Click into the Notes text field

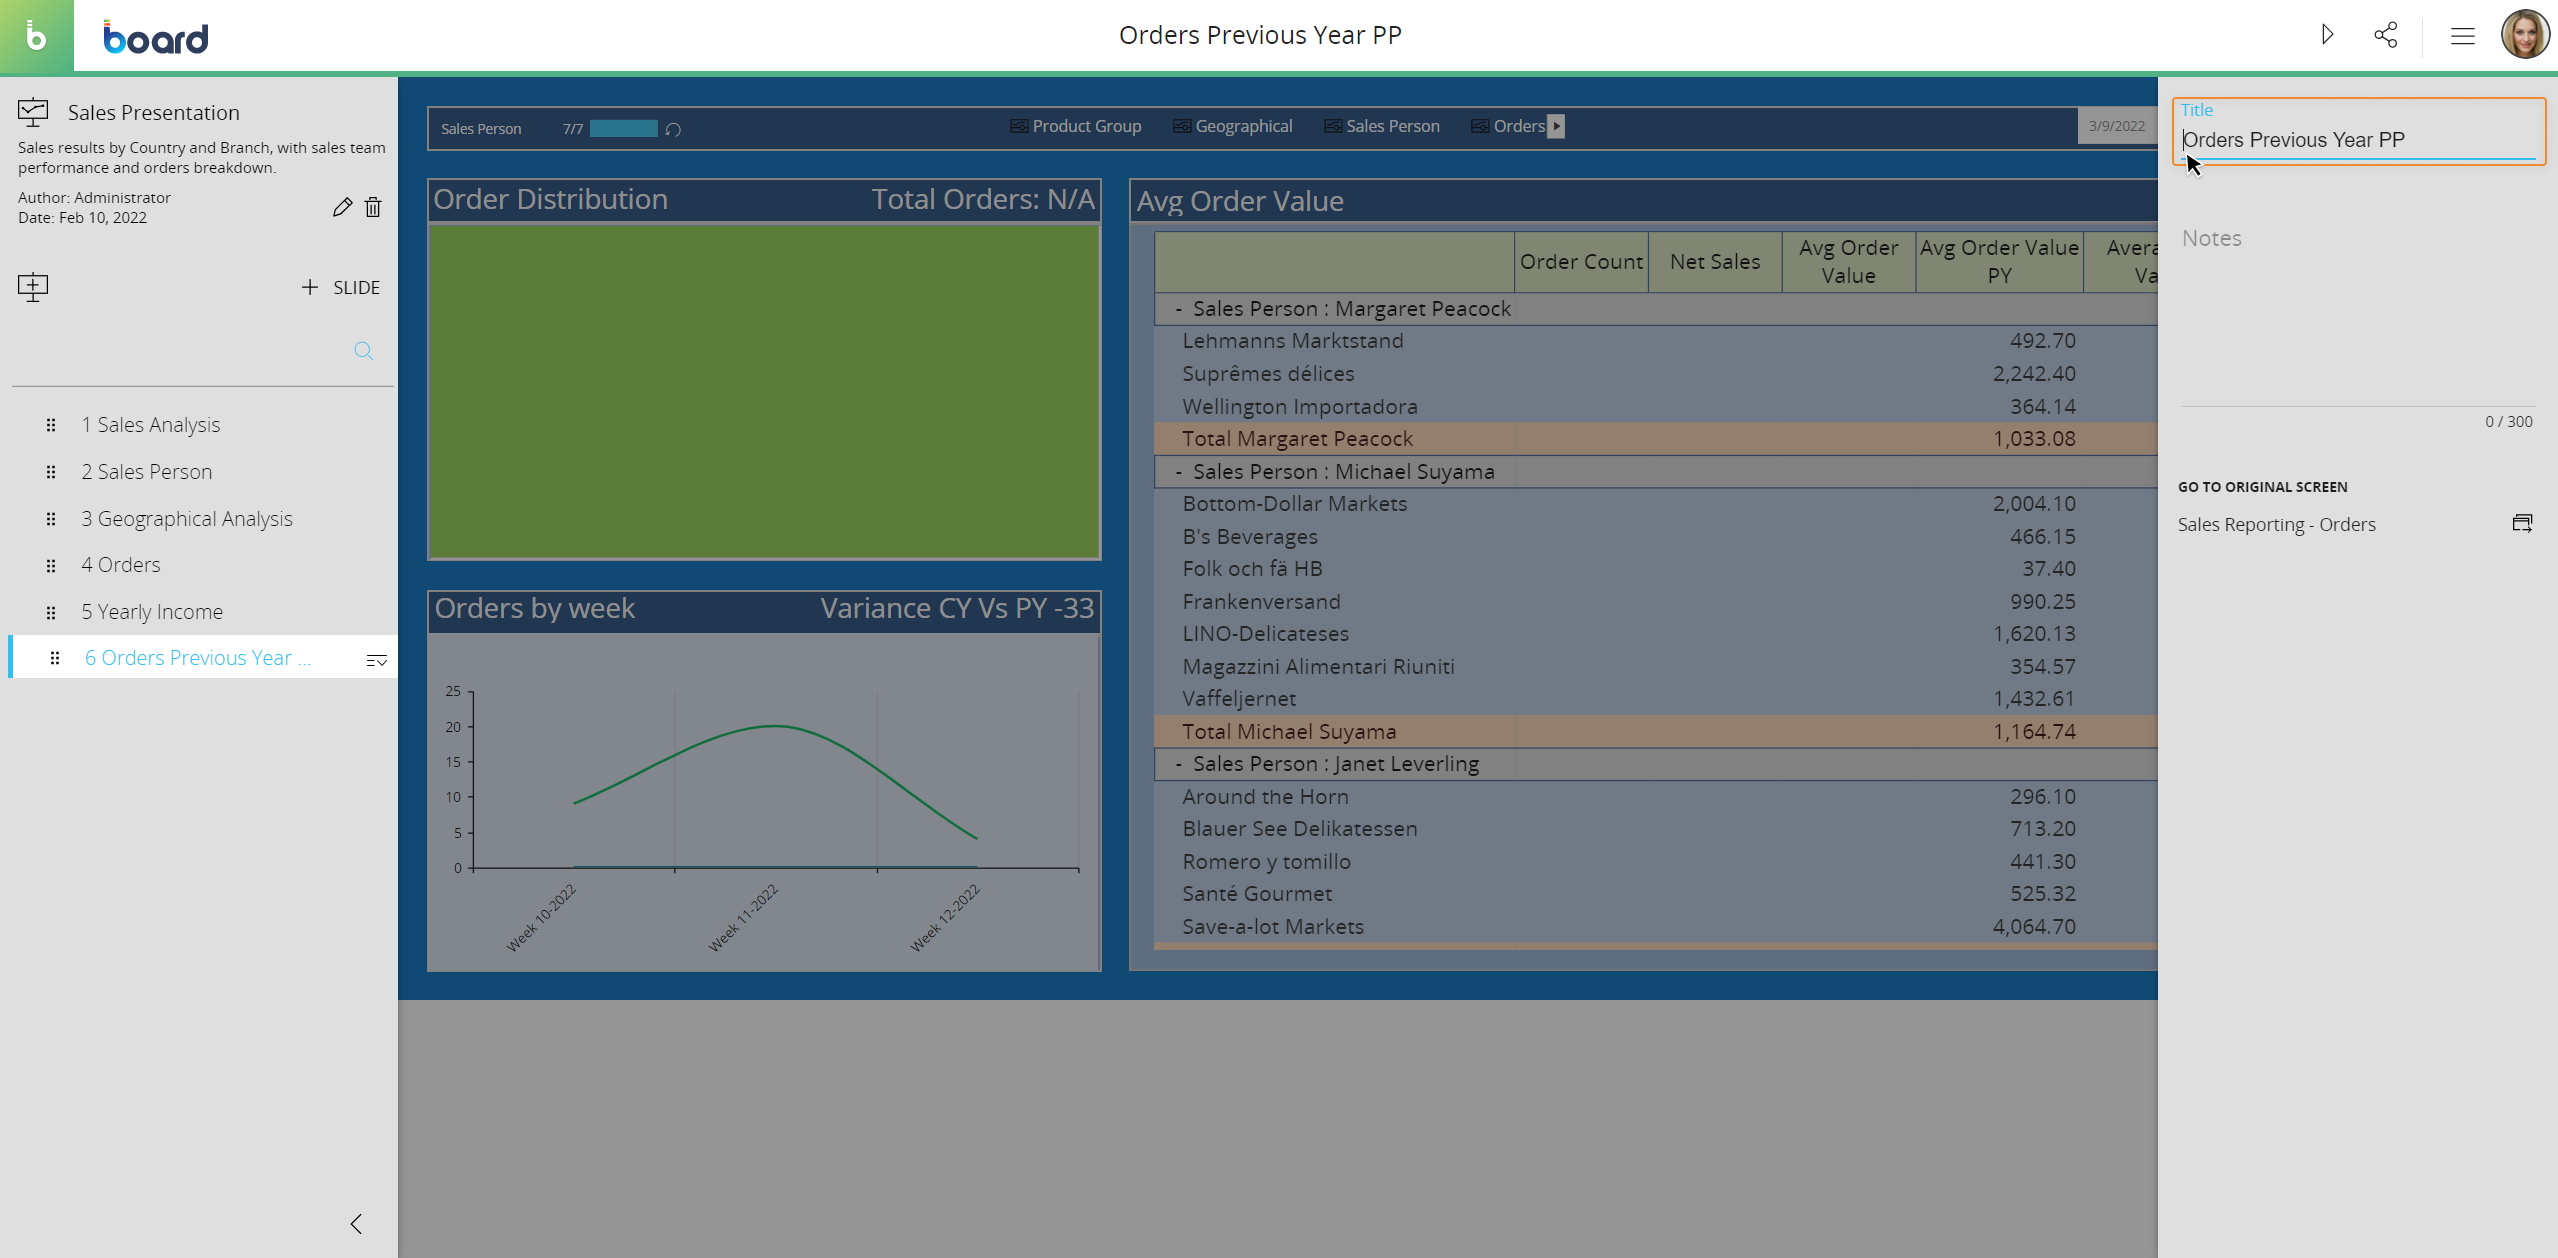click(x=2356, y=300)
